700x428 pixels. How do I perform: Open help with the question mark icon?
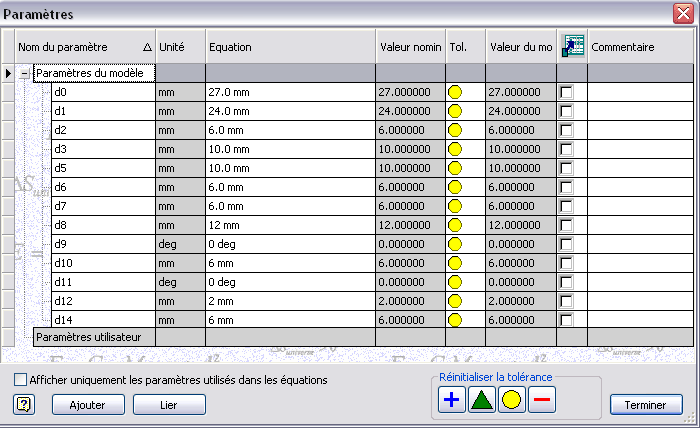click(x=24, y=405)
